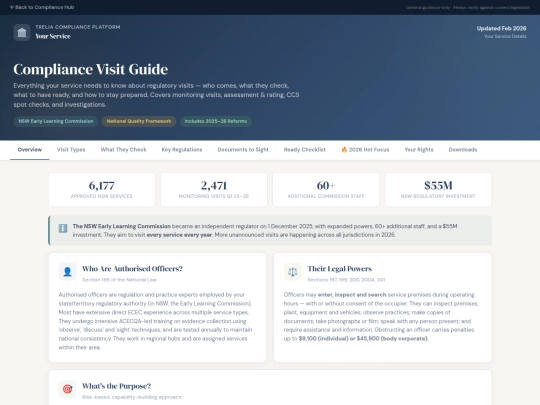Click the target icon beside What's the Purpose

[x=68, y=389]
